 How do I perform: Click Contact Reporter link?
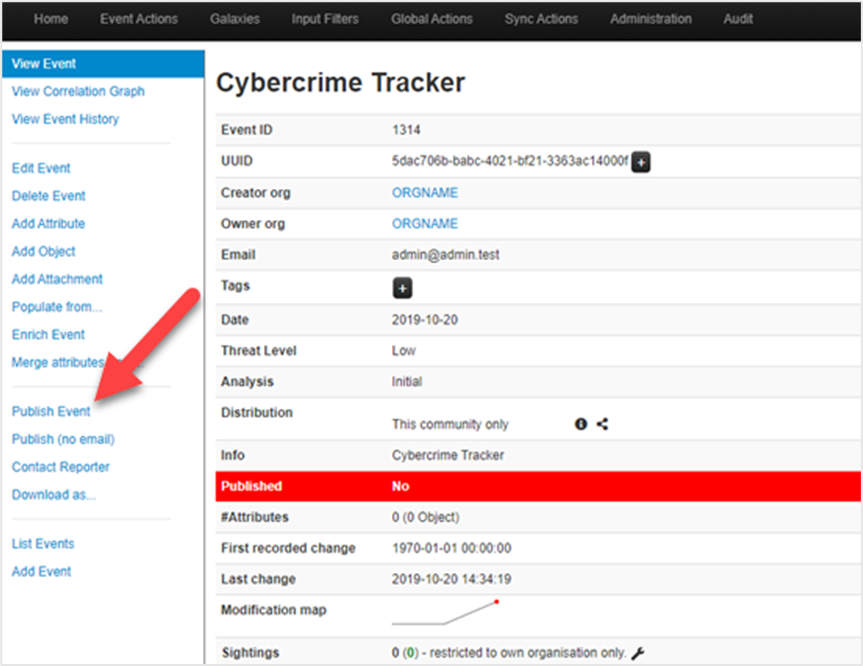[61, 467]
